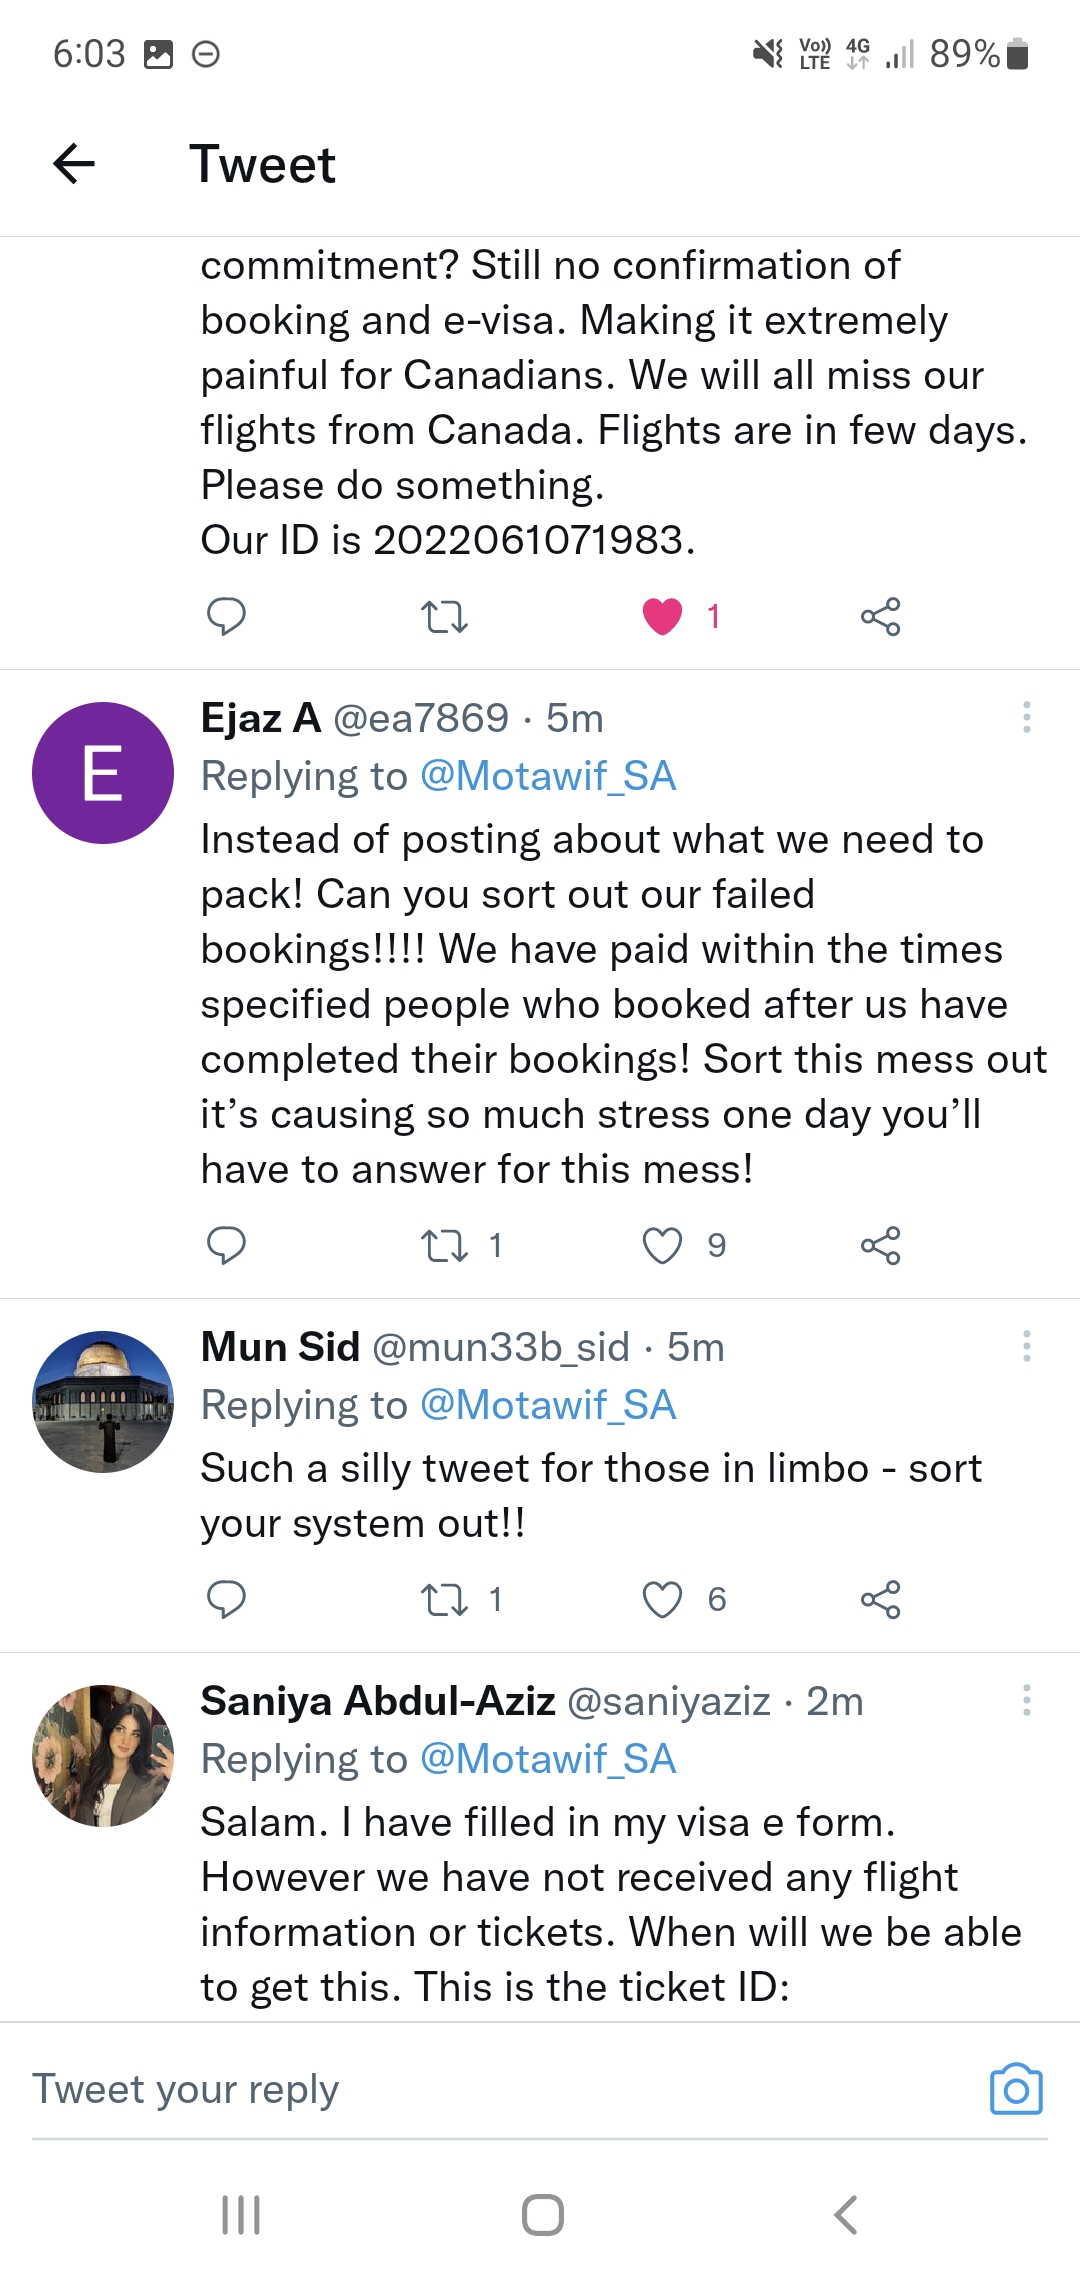Unlike the tweet with pink heart
The height and width of the screenshot is (2280, 1080).
tap(662, 616)
